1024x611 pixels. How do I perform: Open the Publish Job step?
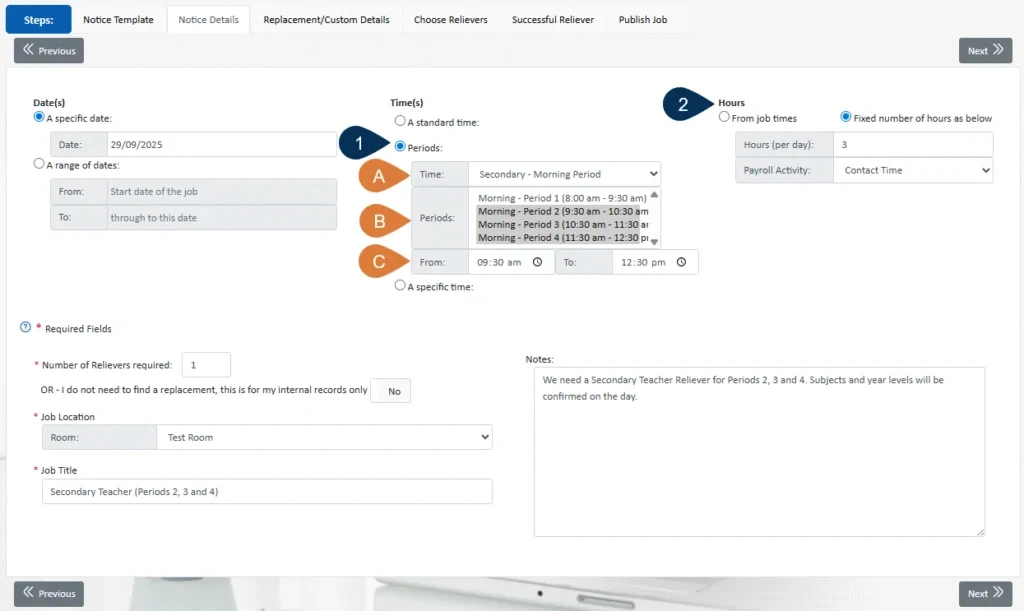coord(643,20)
